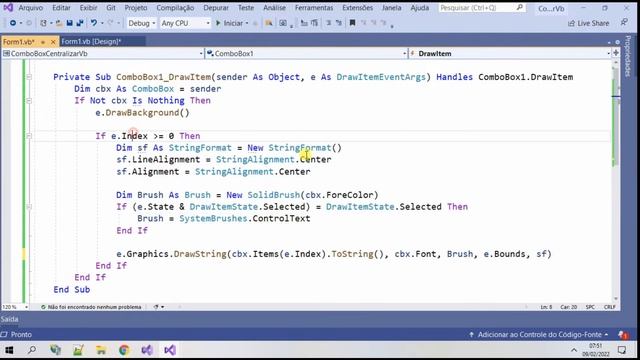Click the active Visual Studio taskbar icon
Screen dimensions: 640x360
tap(170, 350)
